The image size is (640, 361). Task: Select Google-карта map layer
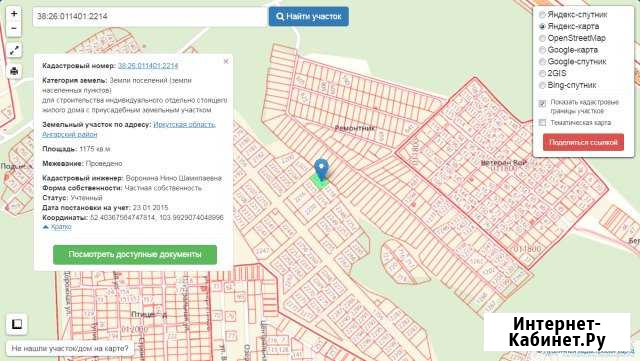coord(542,50)
